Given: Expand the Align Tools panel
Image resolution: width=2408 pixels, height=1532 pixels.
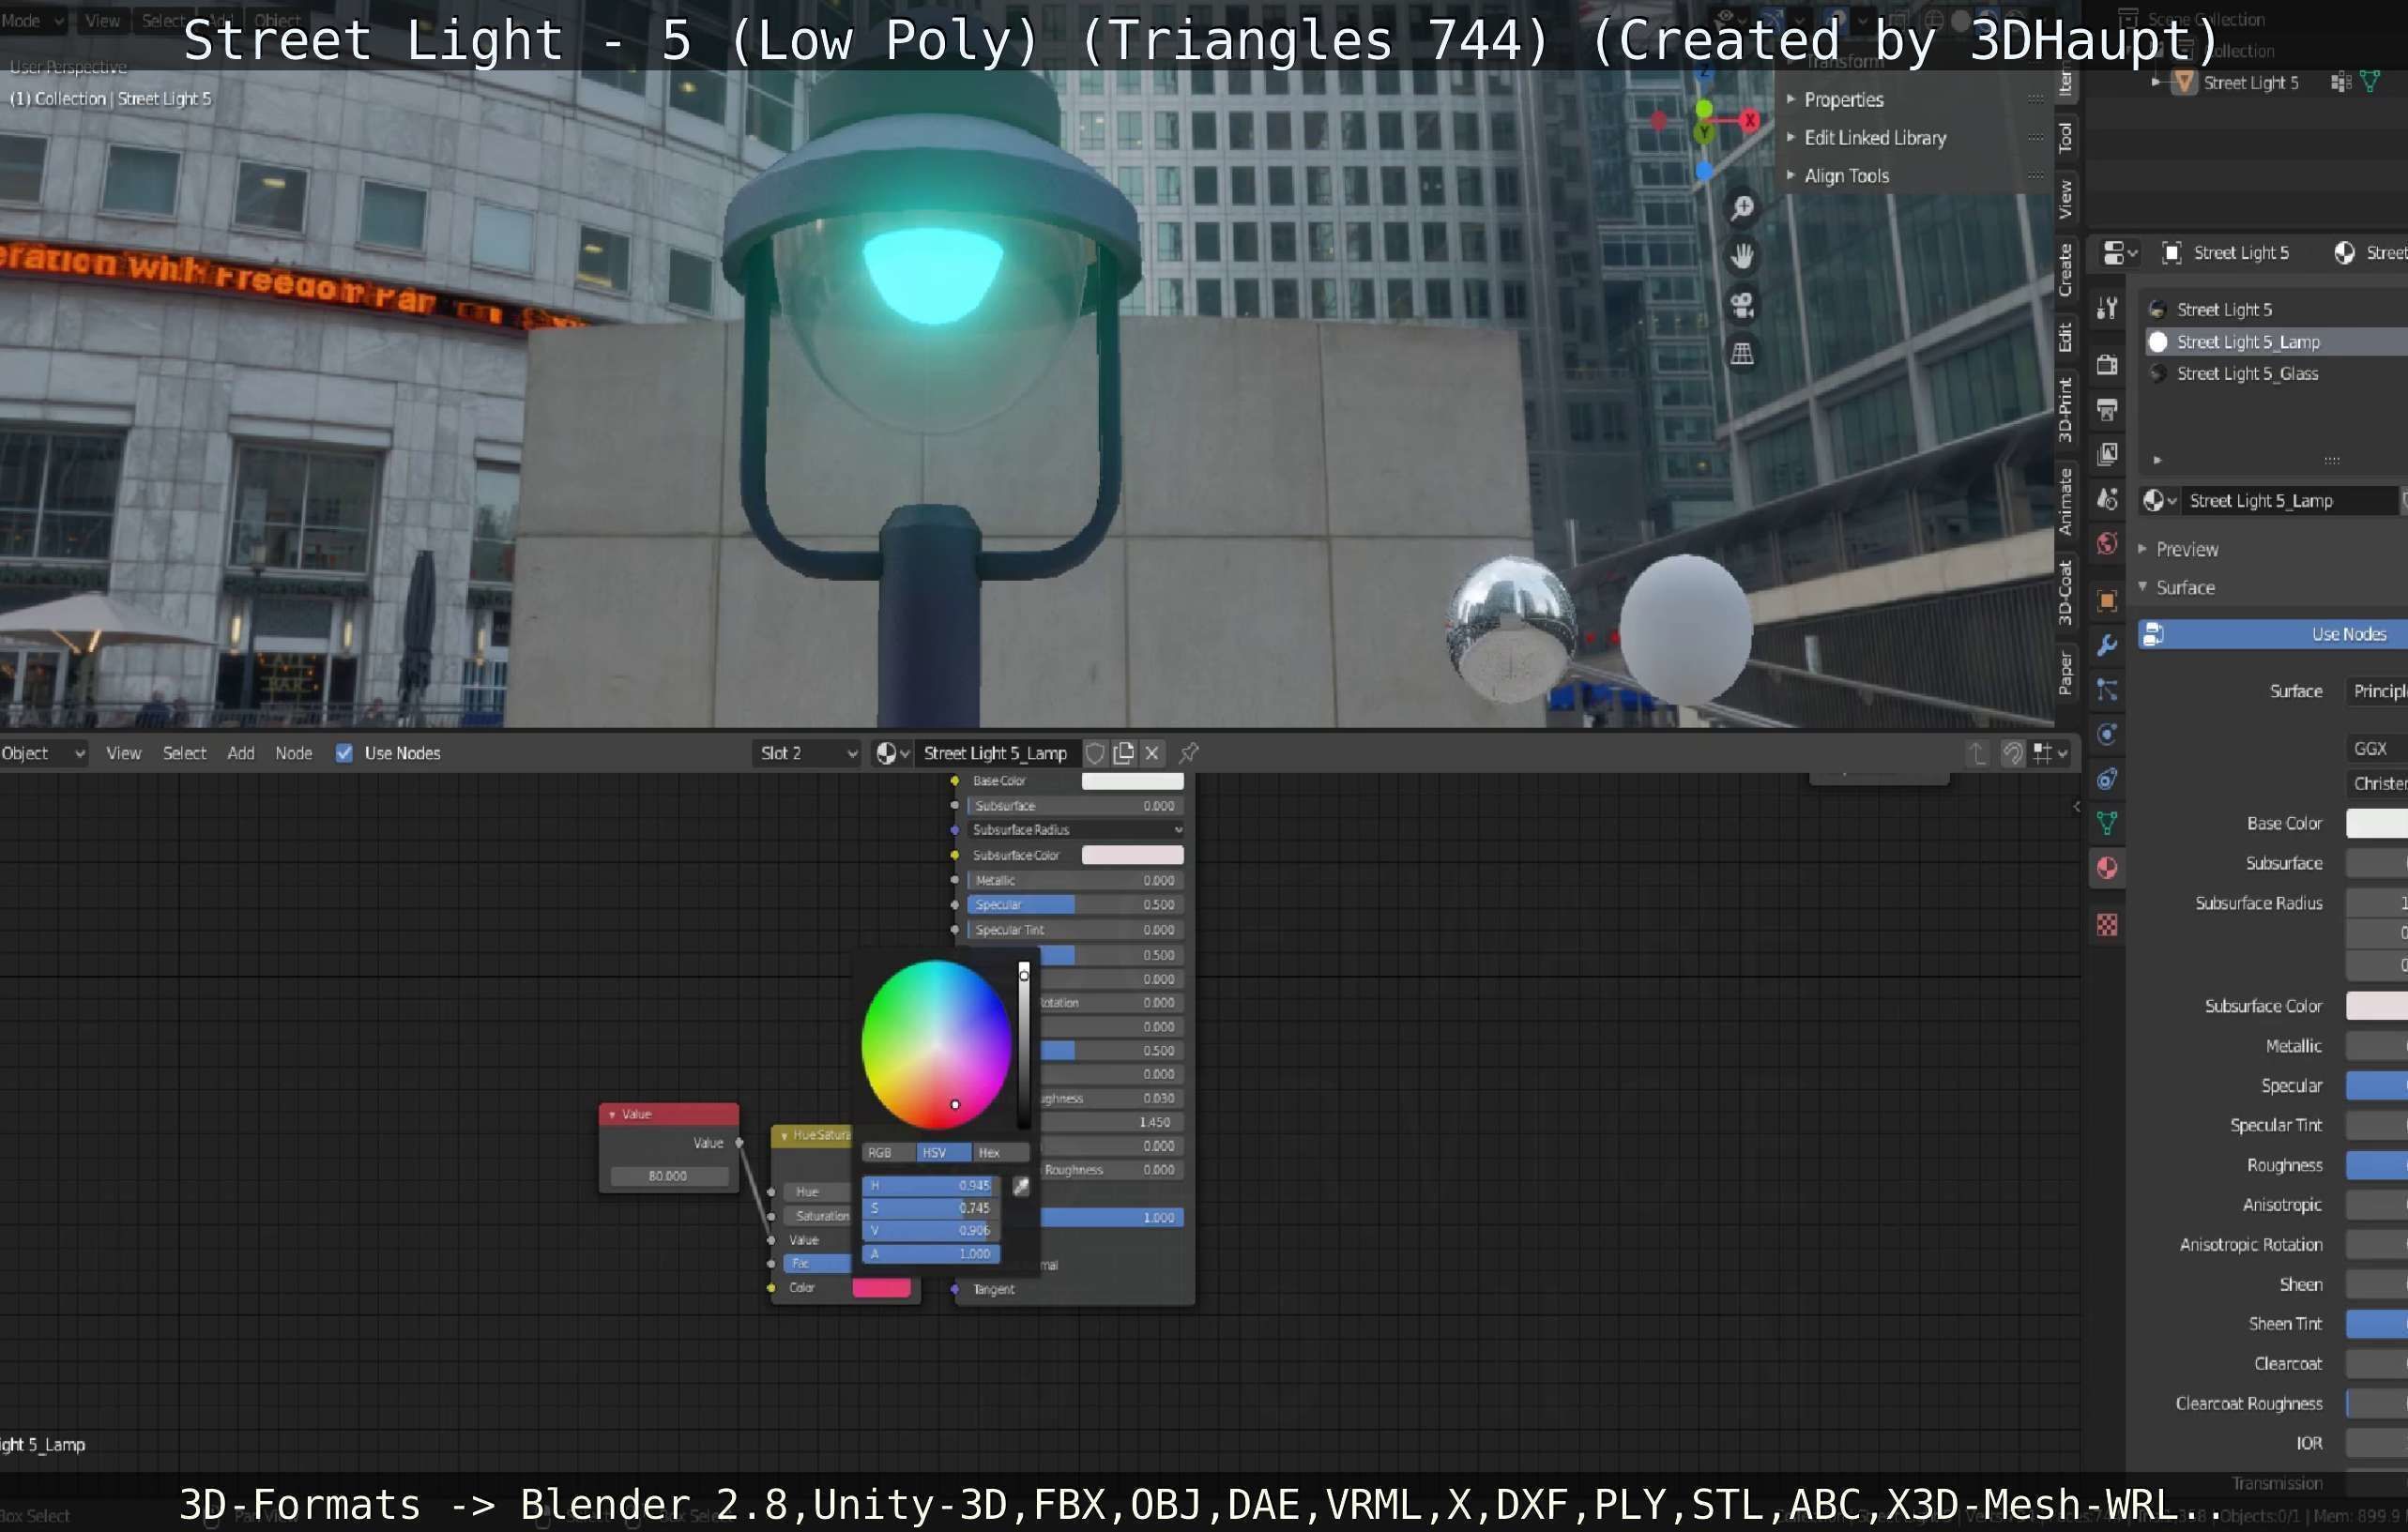Looking at the screenshot, I should (x=1846, y=176).
